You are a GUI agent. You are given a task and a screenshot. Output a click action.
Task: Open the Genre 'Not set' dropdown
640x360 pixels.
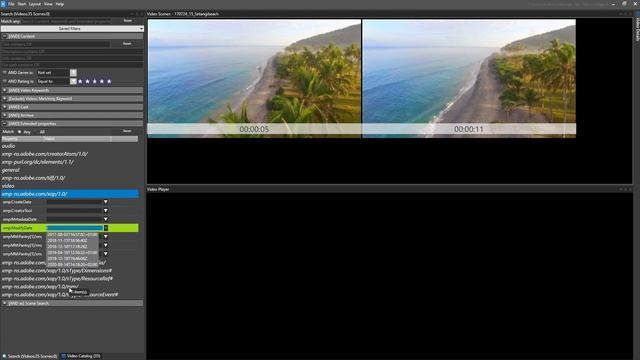(x=73, y=73)
